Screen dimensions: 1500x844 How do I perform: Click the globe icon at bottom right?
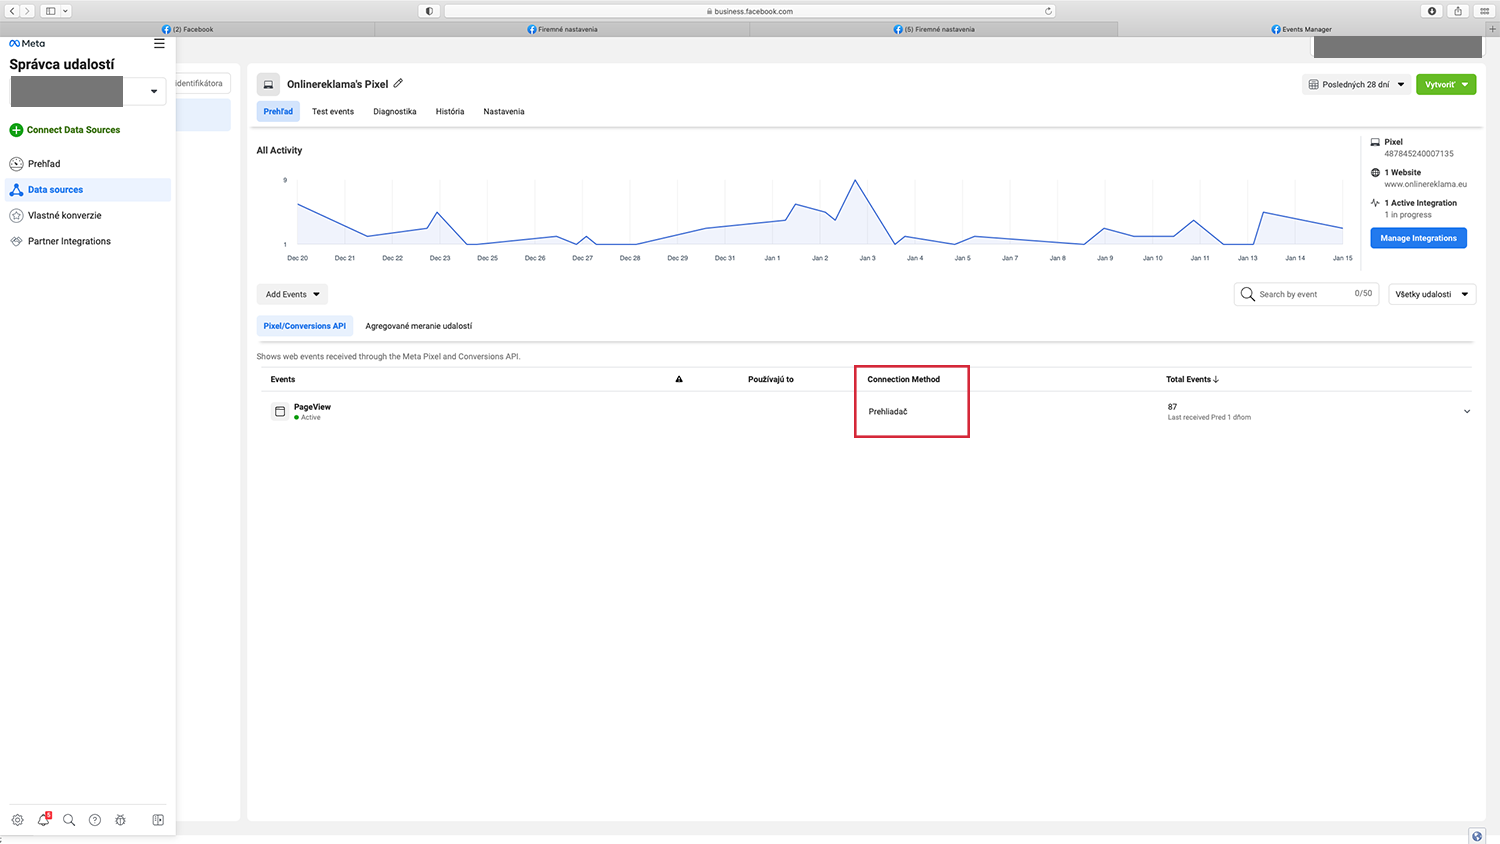tap(1477, 836)
